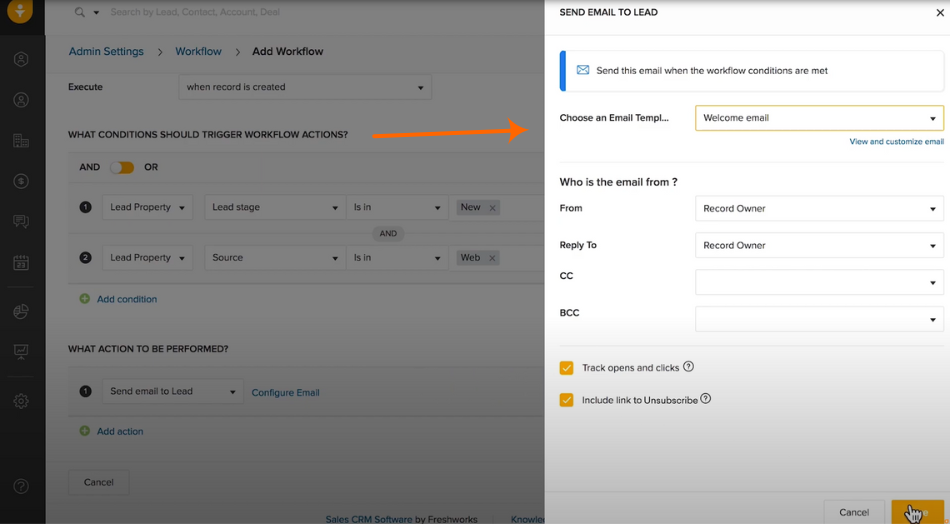This screenshot has height=524, width=950.
Task: Click the Freshsales logo icon in the sidebar
Action: (21, 12)
